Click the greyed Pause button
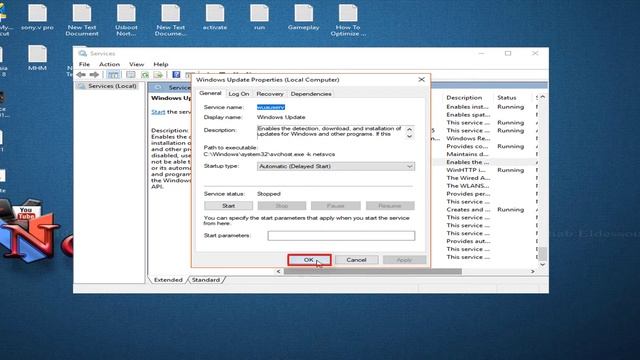Viewport: 640px width, 360px height. pyautogui.click(x=336, y=206)
